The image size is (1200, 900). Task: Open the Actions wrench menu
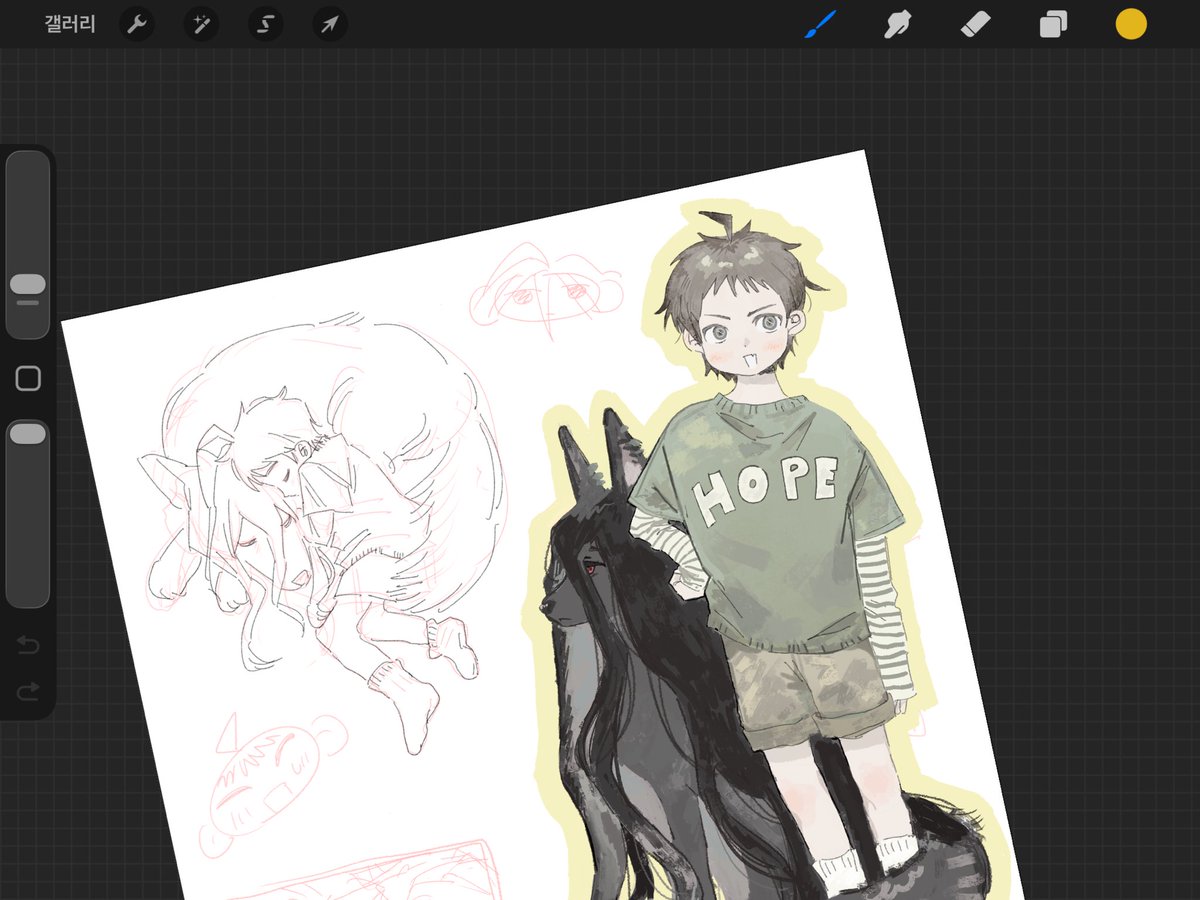pyautogui.click(x=137, y=24)
